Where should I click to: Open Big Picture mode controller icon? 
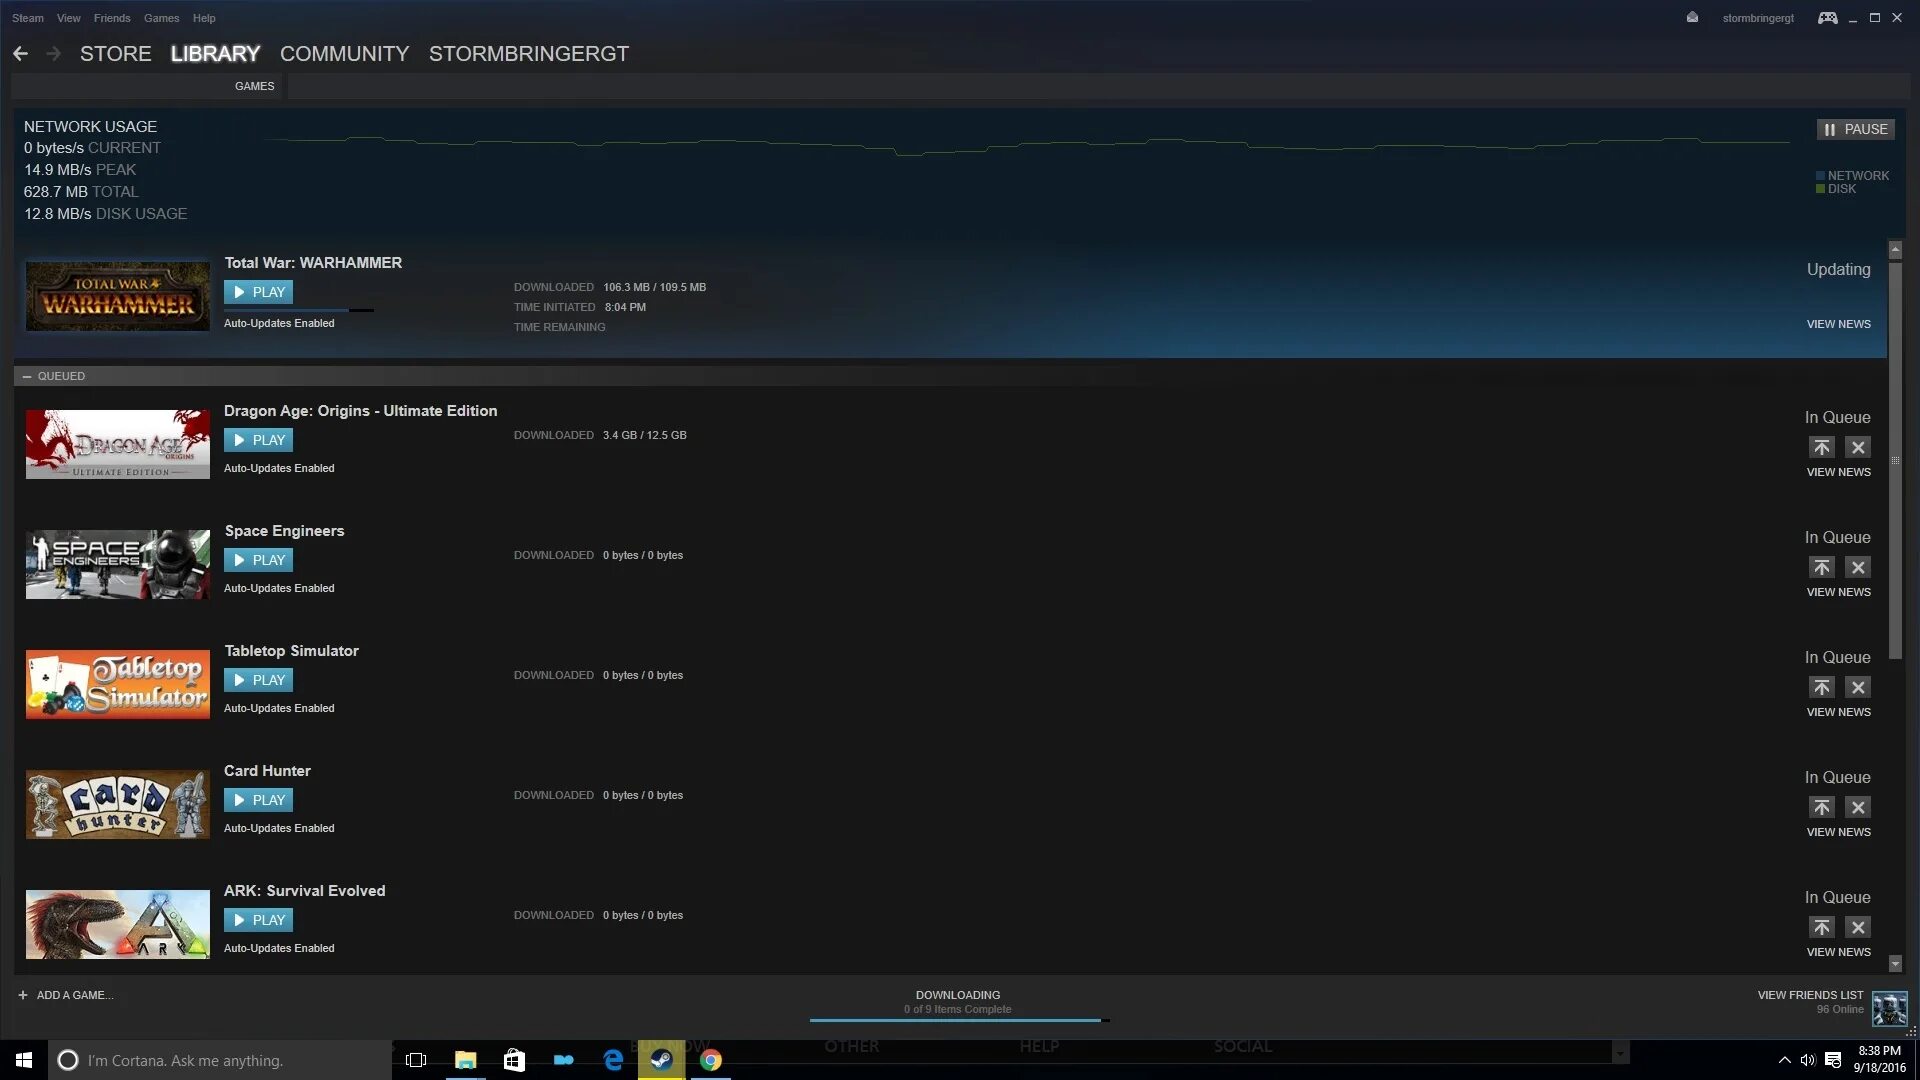pos(1827,18)
